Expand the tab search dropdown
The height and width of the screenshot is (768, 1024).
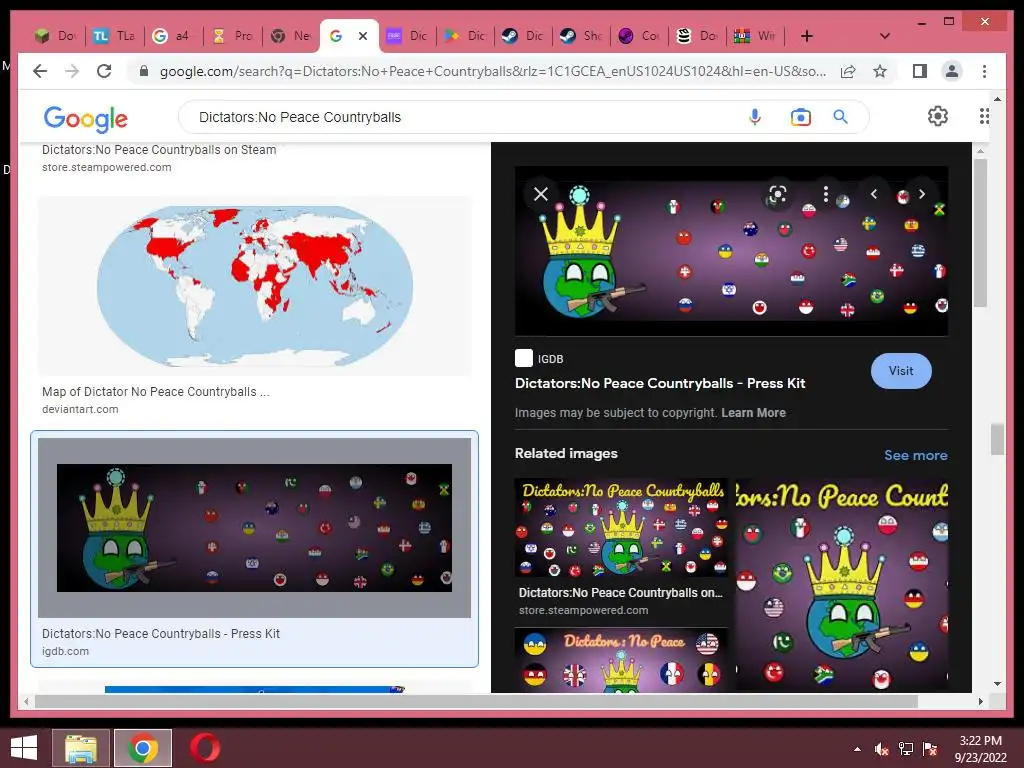[x=884, y=36]
